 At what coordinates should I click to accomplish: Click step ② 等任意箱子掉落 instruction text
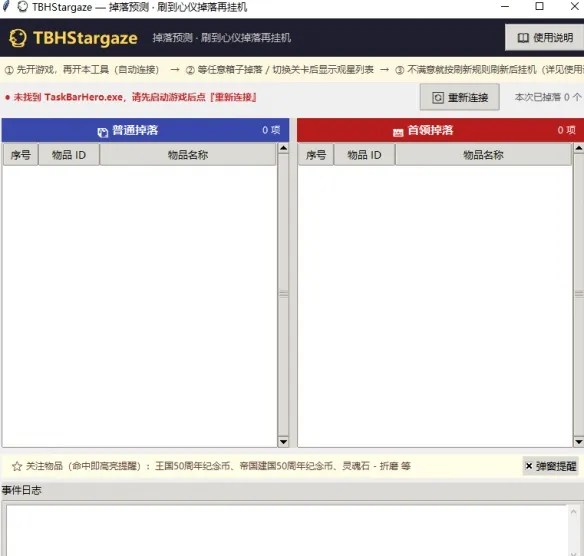point(279,70)
